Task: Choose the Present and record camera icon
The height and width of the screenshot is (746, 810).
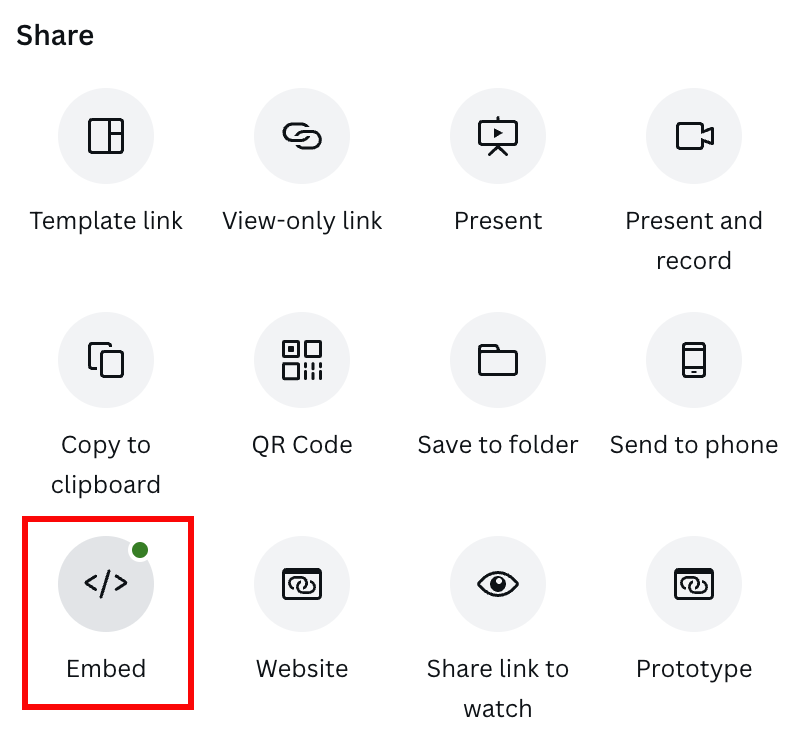Action: [694, 136]
